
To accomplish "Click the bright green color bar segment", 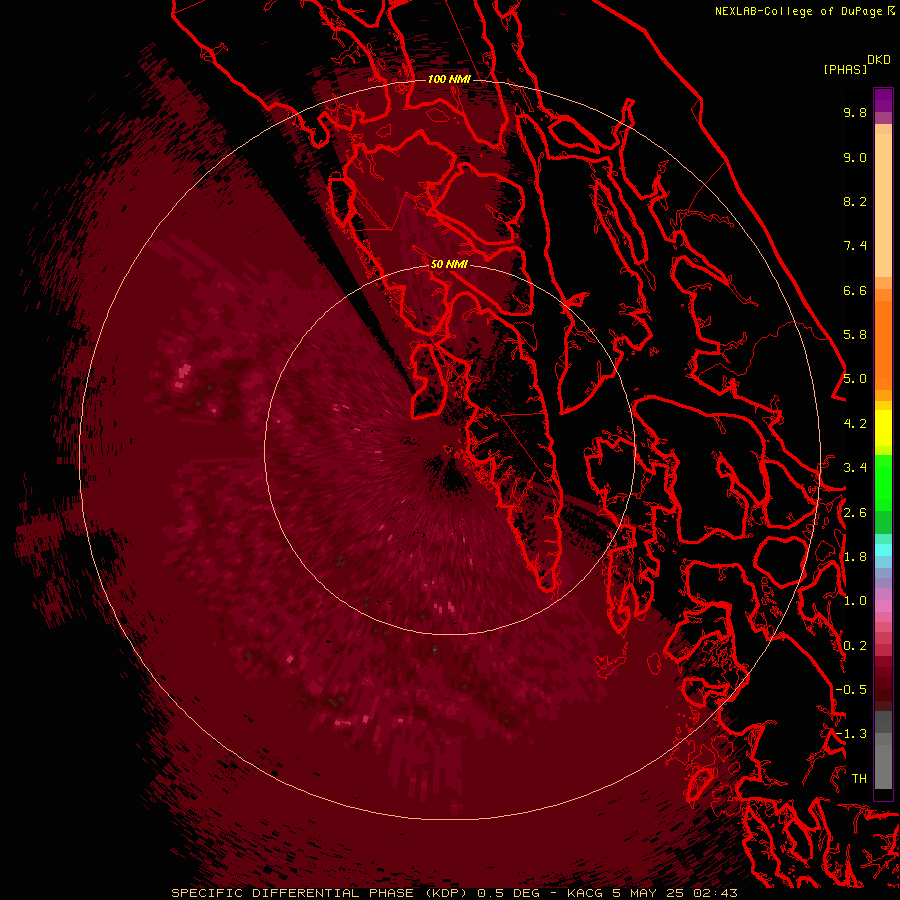I will tap(883, 481).
